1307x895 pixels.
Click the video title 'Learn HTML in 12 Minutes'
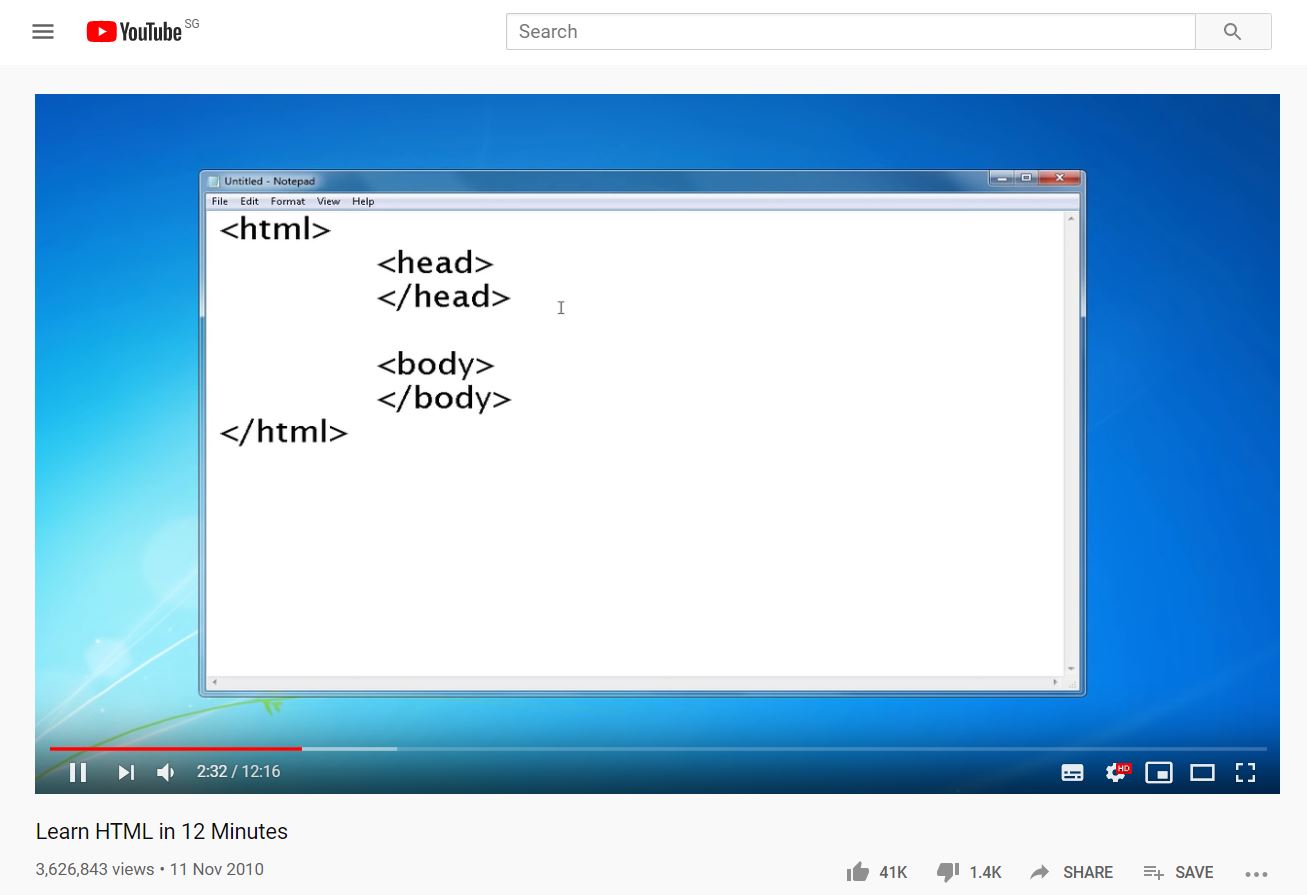coord(162,831)
